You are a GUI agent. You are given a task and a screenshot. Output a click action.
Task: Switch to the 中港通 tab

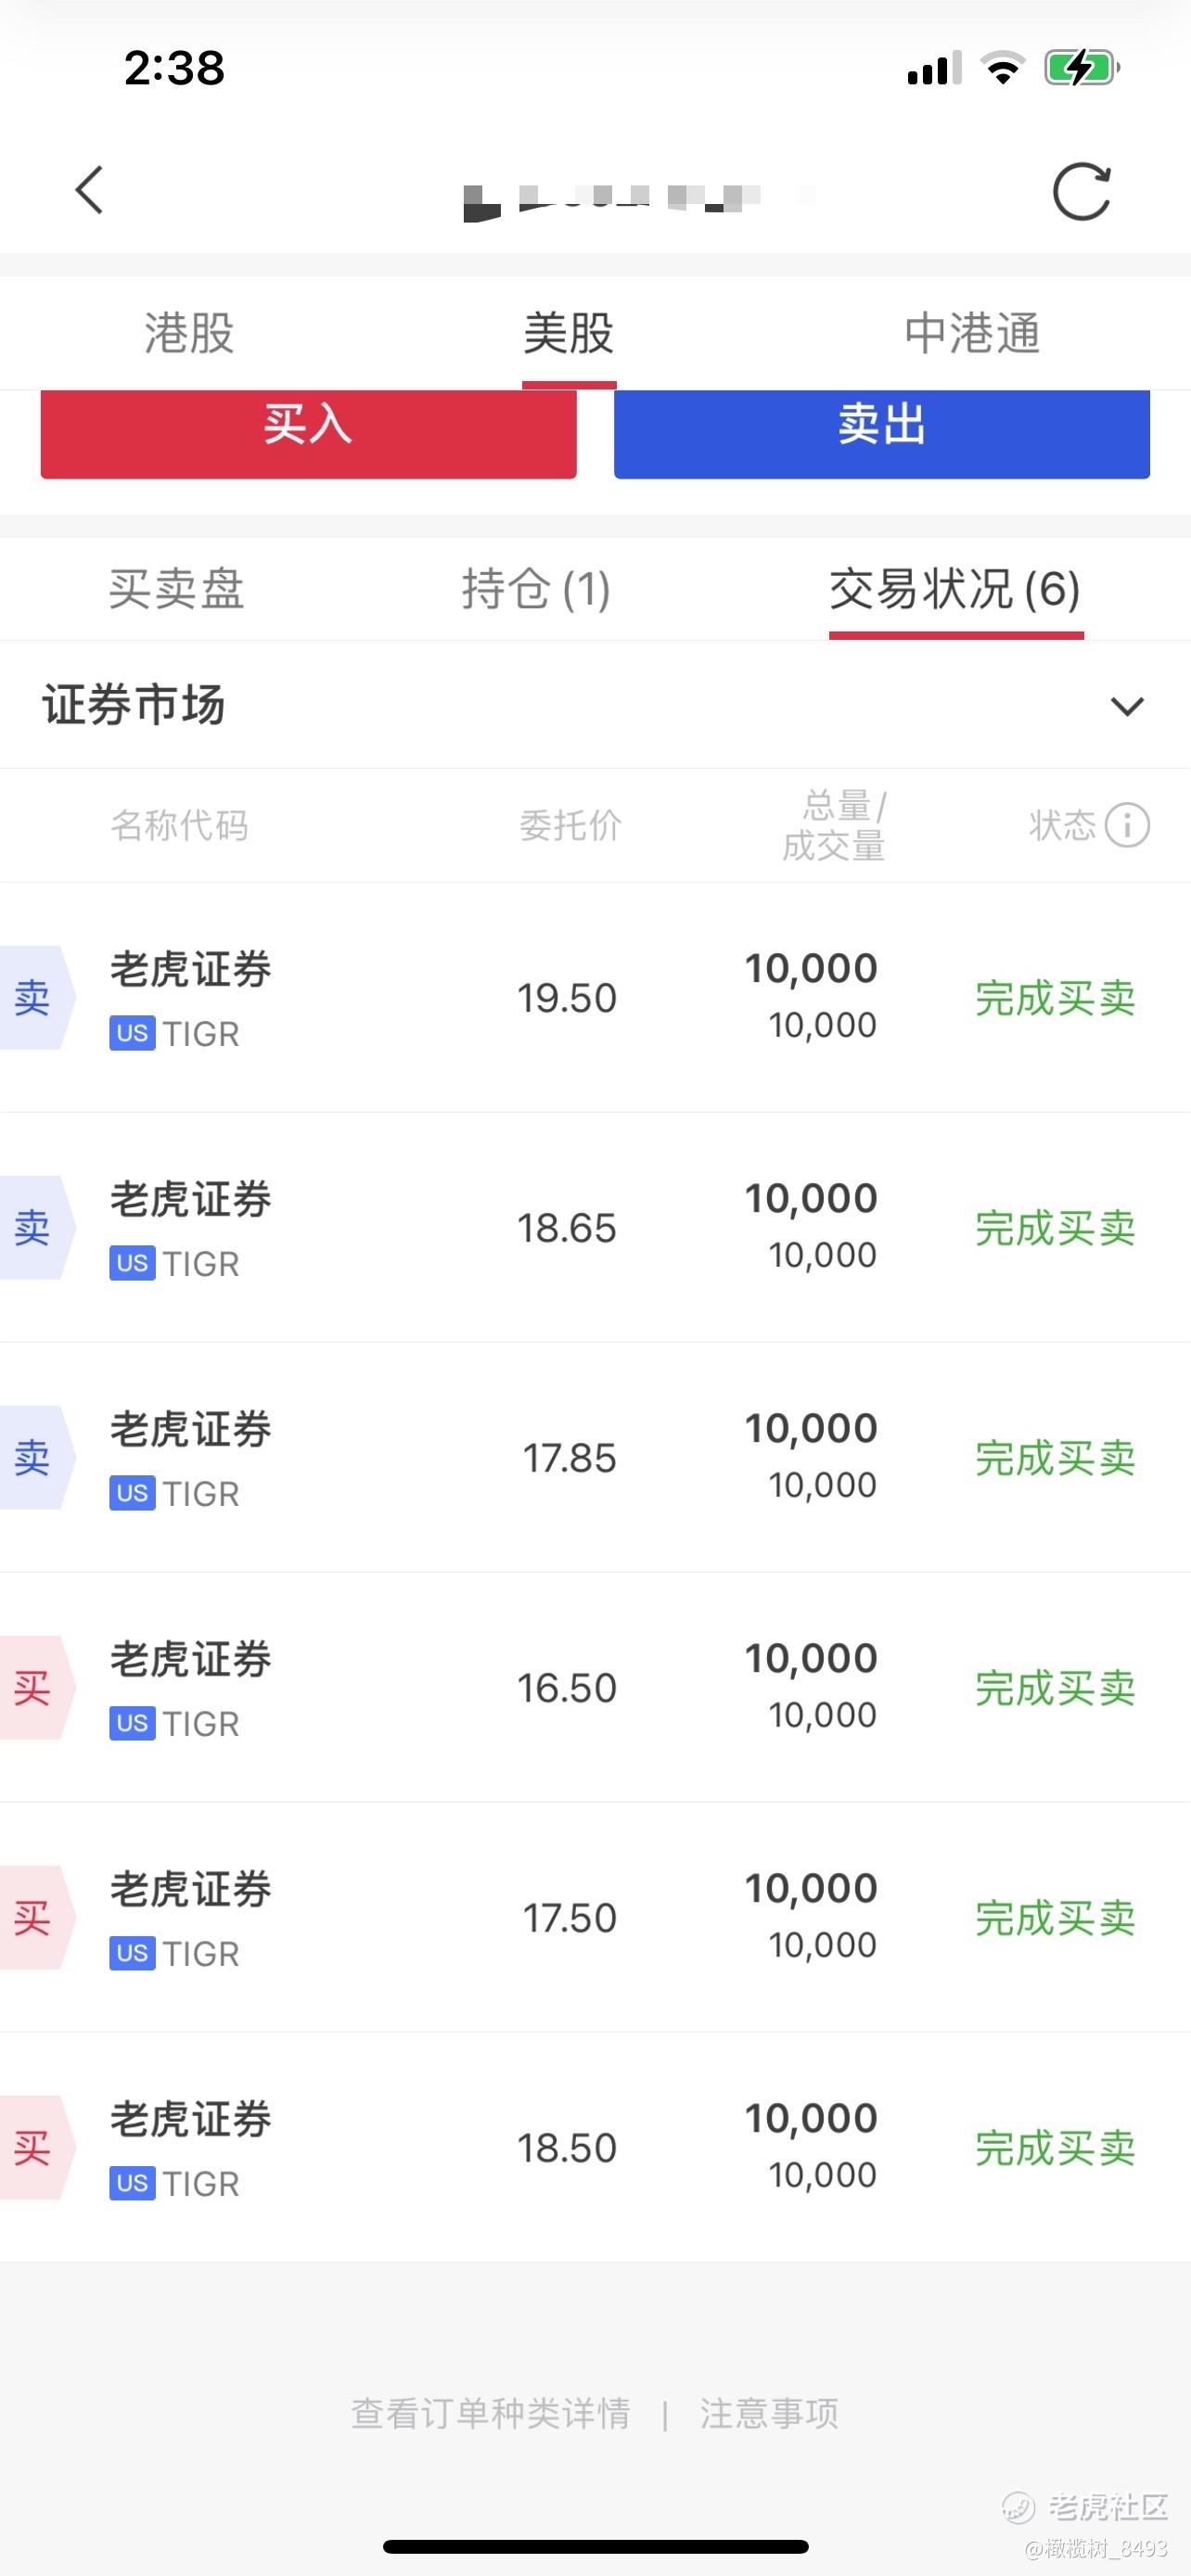[972, 333]
